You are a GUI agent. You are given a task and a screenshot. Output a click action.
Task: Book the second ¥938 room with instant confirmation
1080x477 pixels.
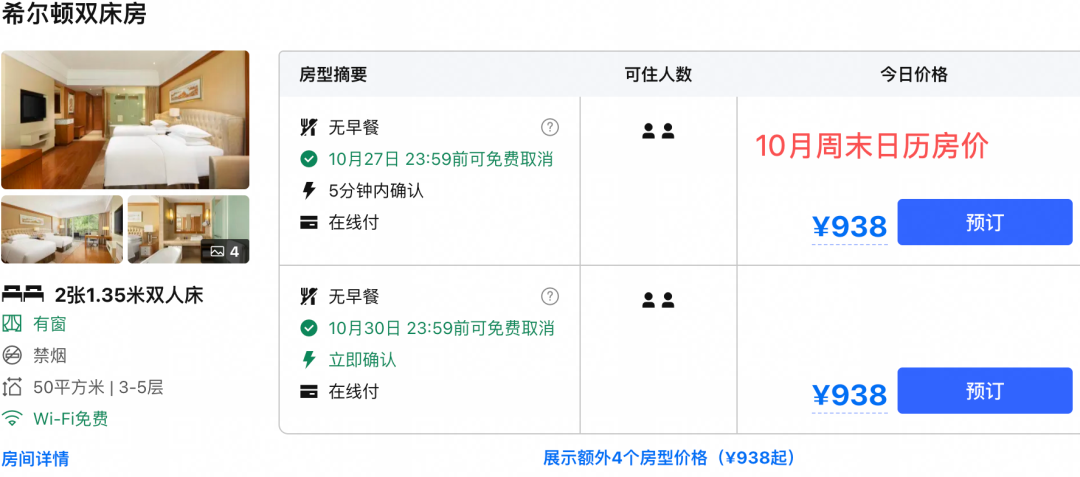pyautogui.click(x=984, y=391)
